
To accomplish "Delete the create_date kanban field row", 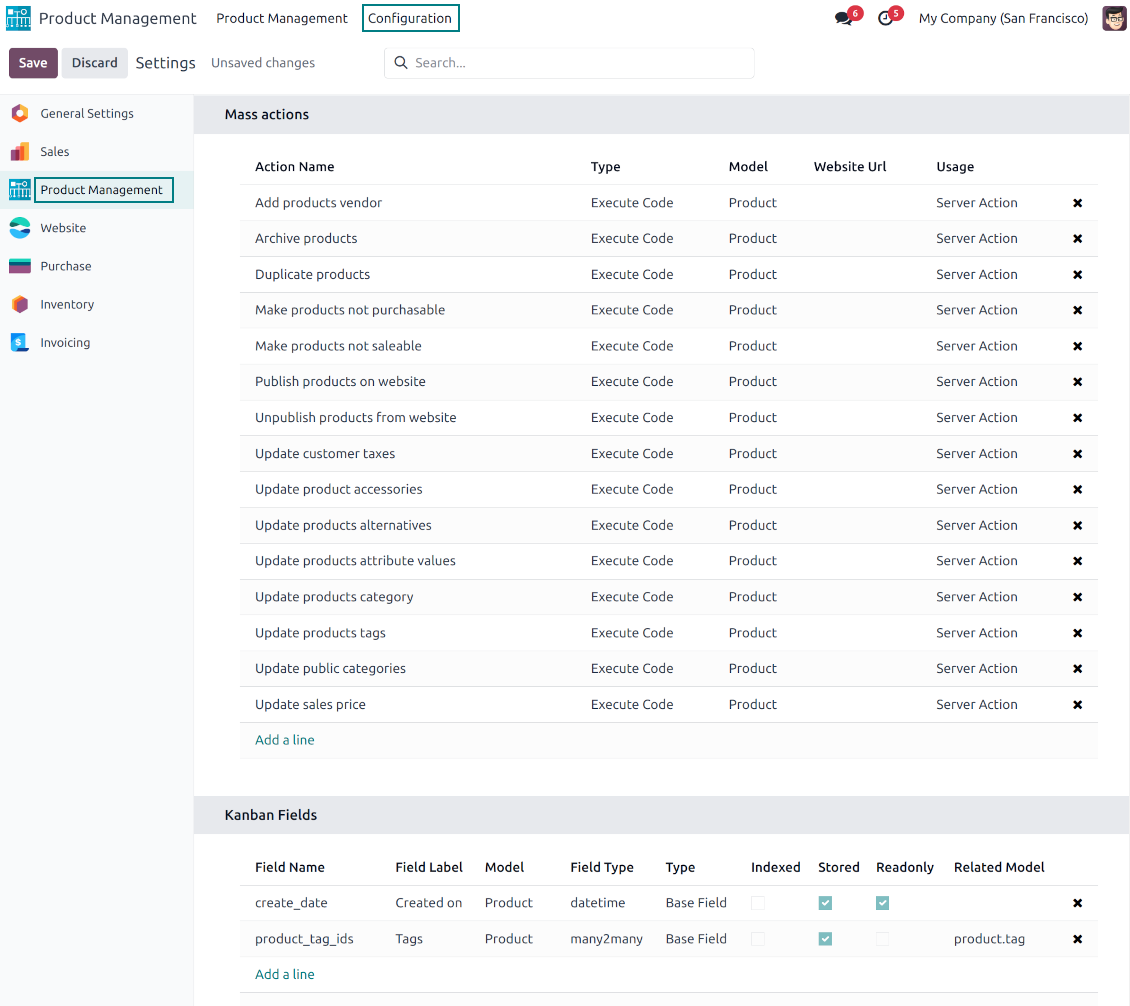I will point(1077,903).
